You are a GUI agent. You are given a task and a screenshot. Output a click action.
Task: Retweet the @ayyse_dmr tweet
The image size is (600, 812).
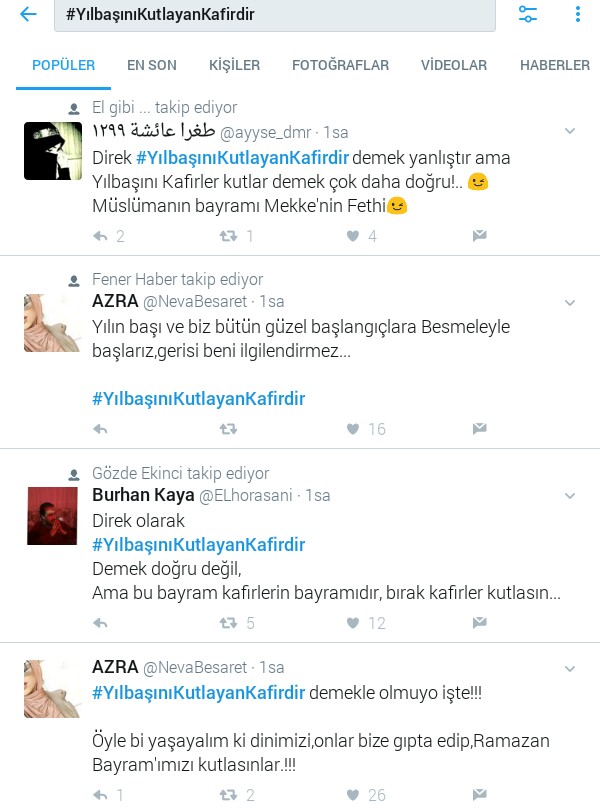[228, 236]
